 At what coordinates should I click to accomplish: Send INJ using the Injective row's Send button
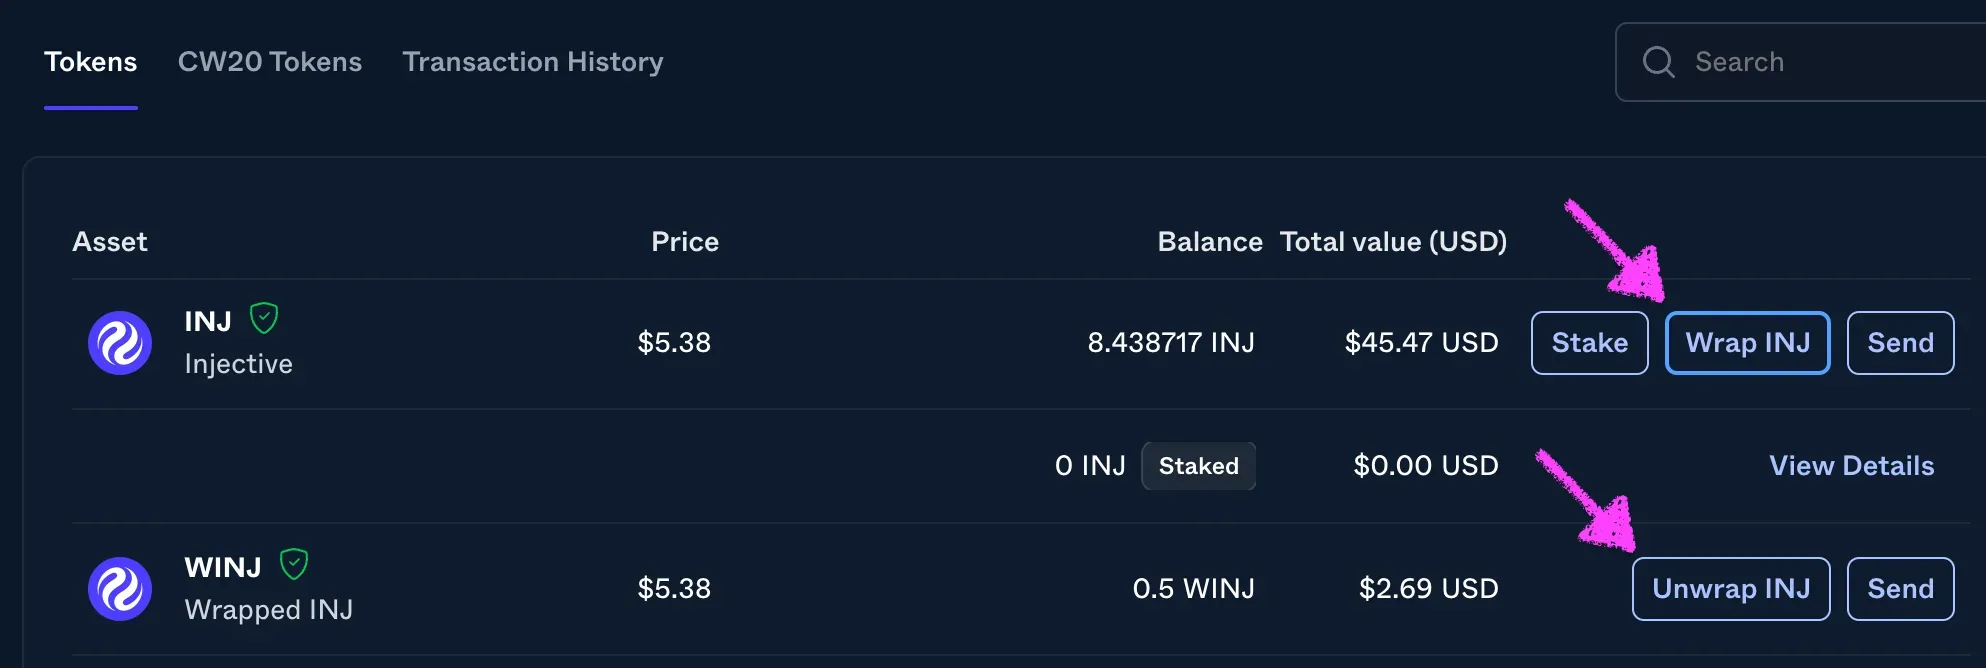point(1900,343)
